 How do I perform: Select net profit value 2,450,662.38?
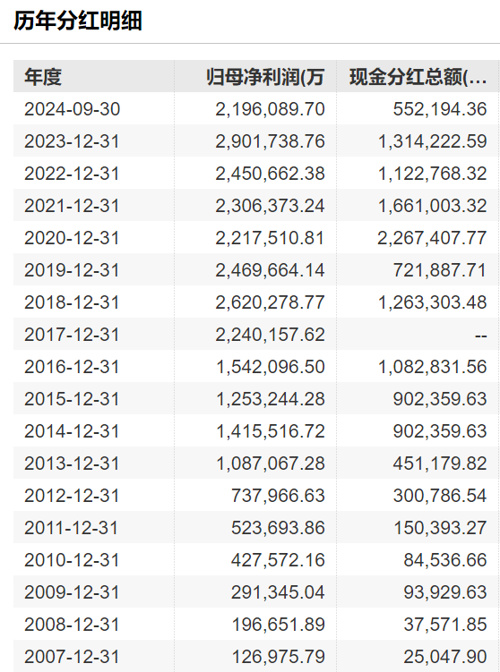[x=270, y=174]
